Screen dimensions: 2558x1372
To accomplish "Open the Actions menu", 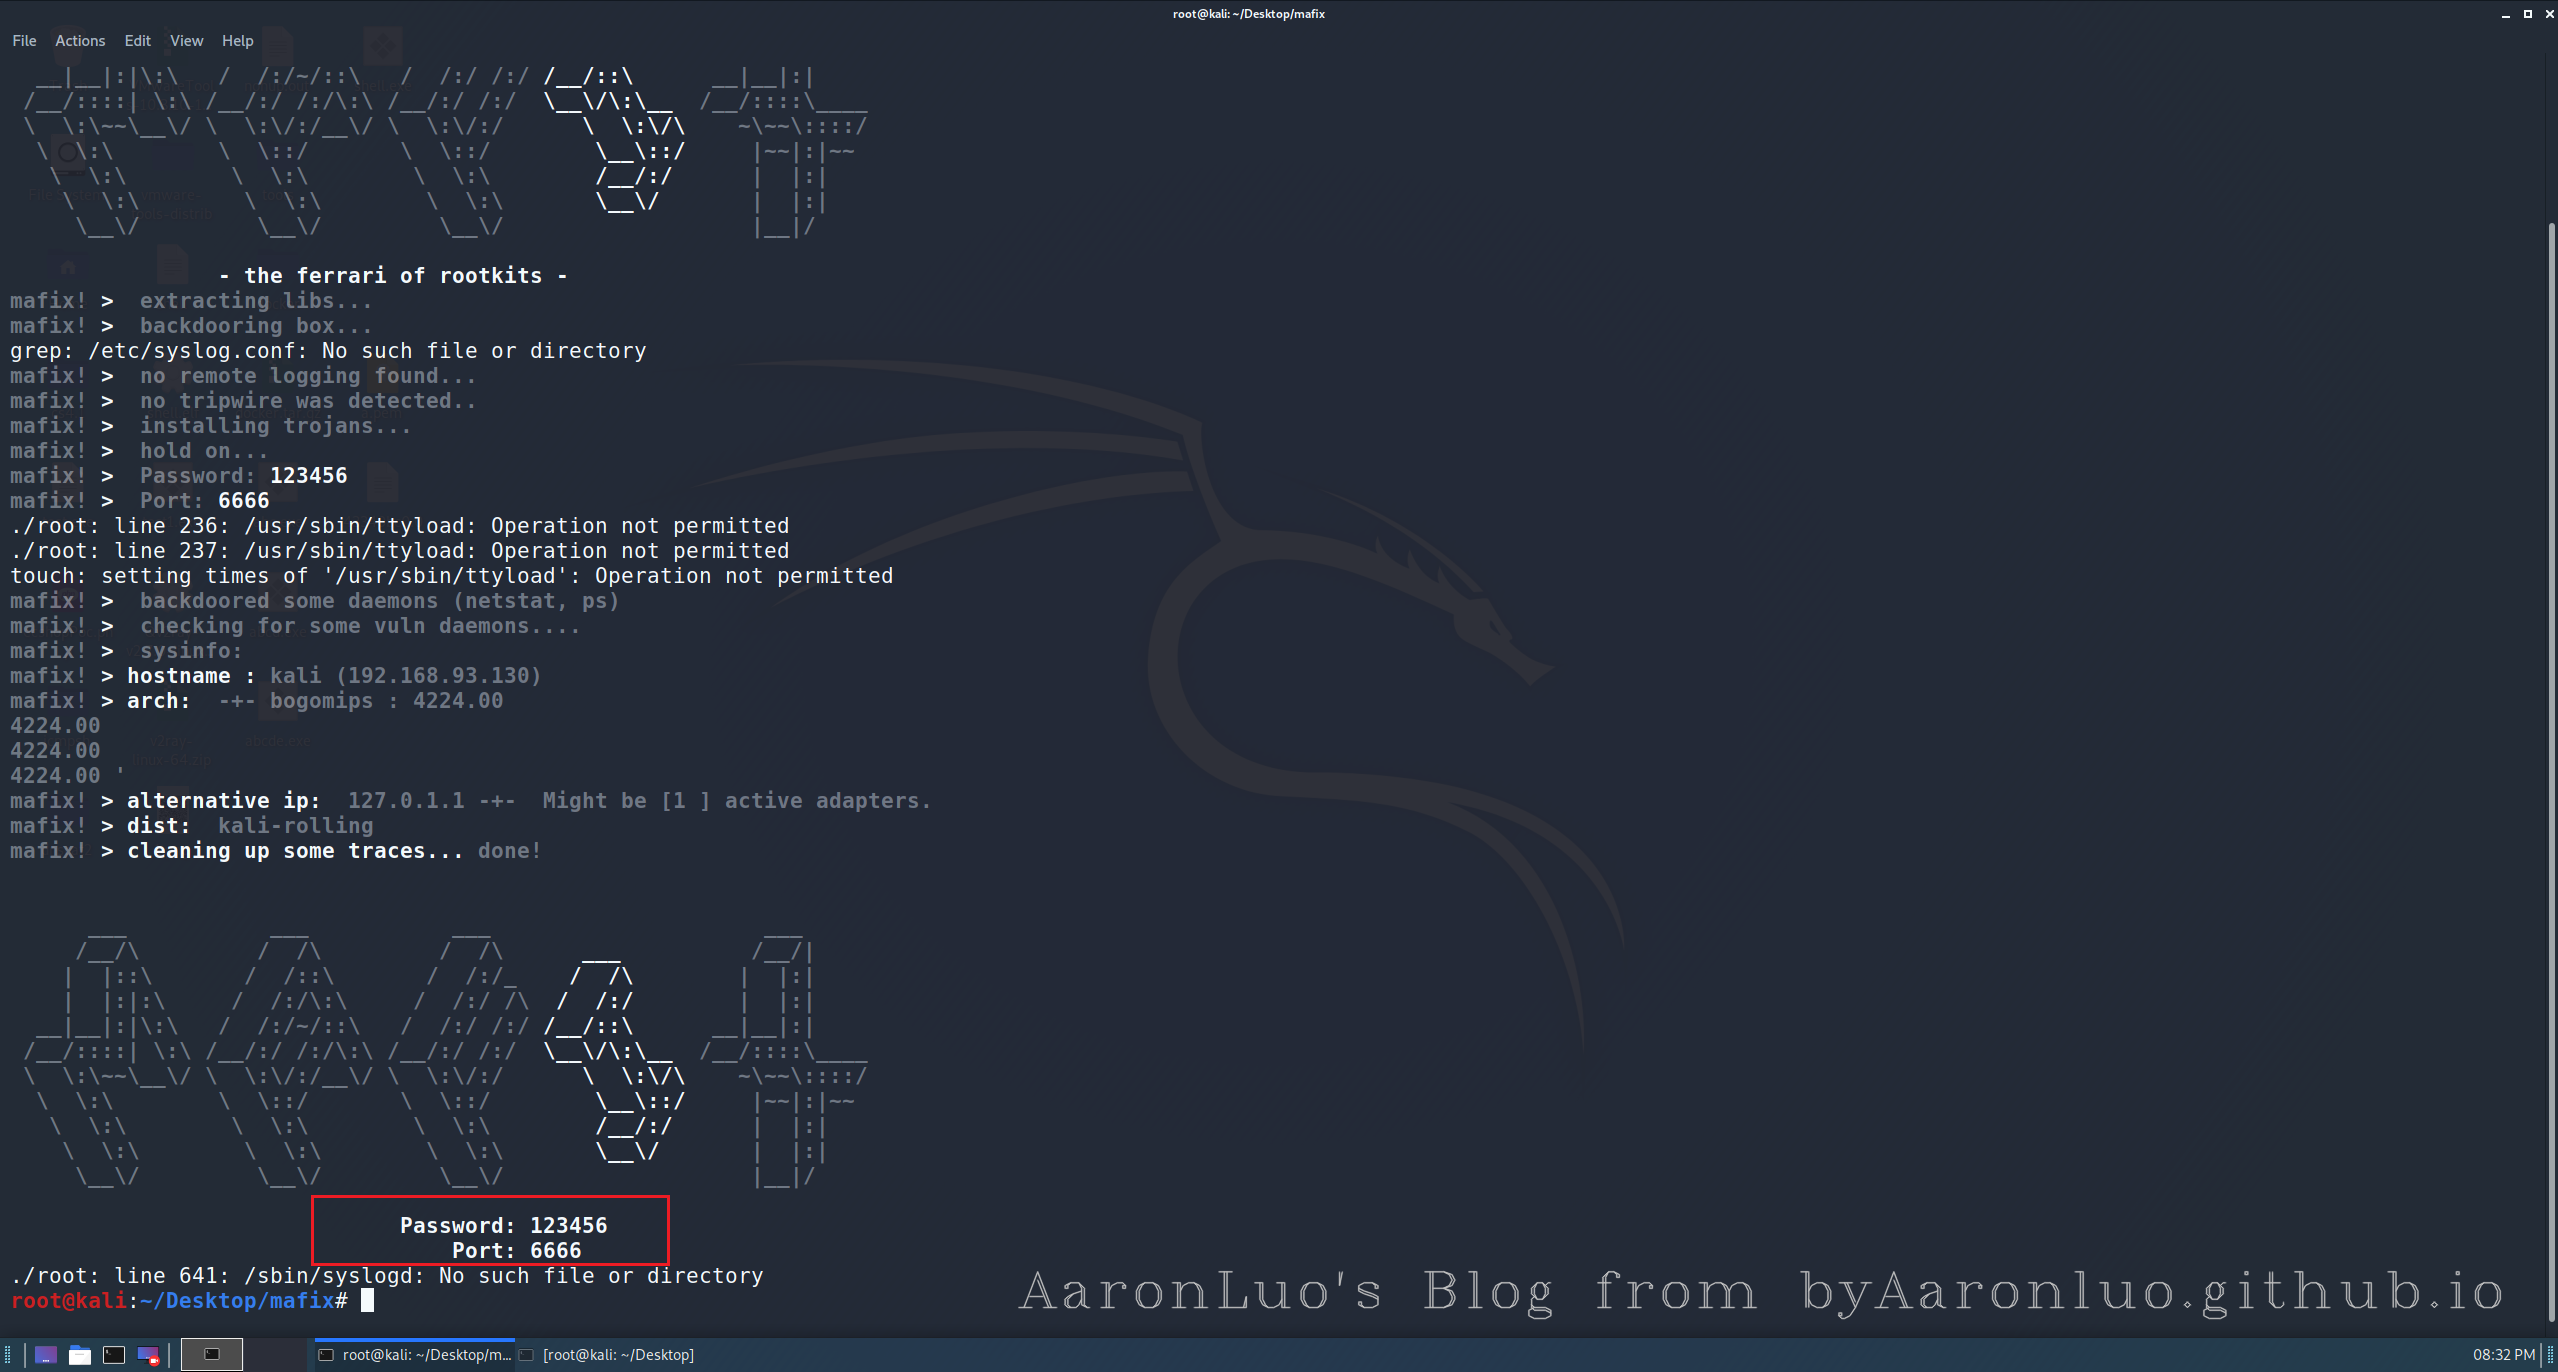I will tap(80, 41).
